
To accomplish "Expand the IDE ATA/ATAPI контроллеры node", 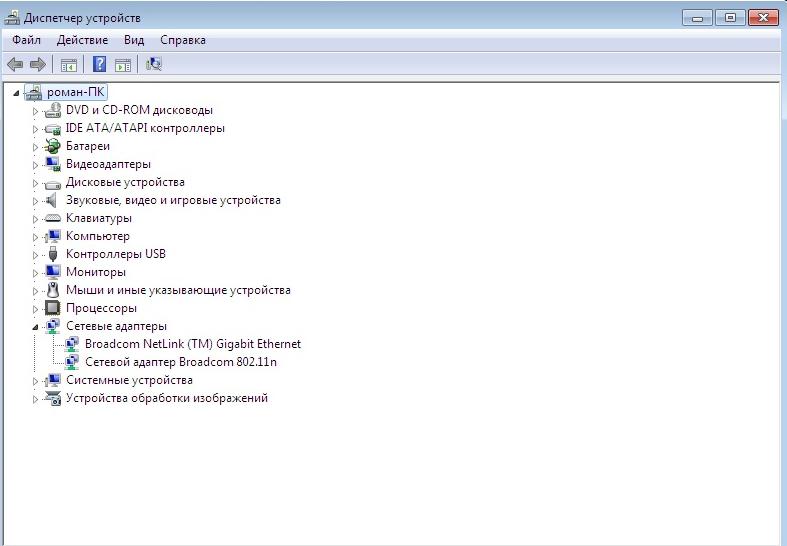I will pos(35,129).
